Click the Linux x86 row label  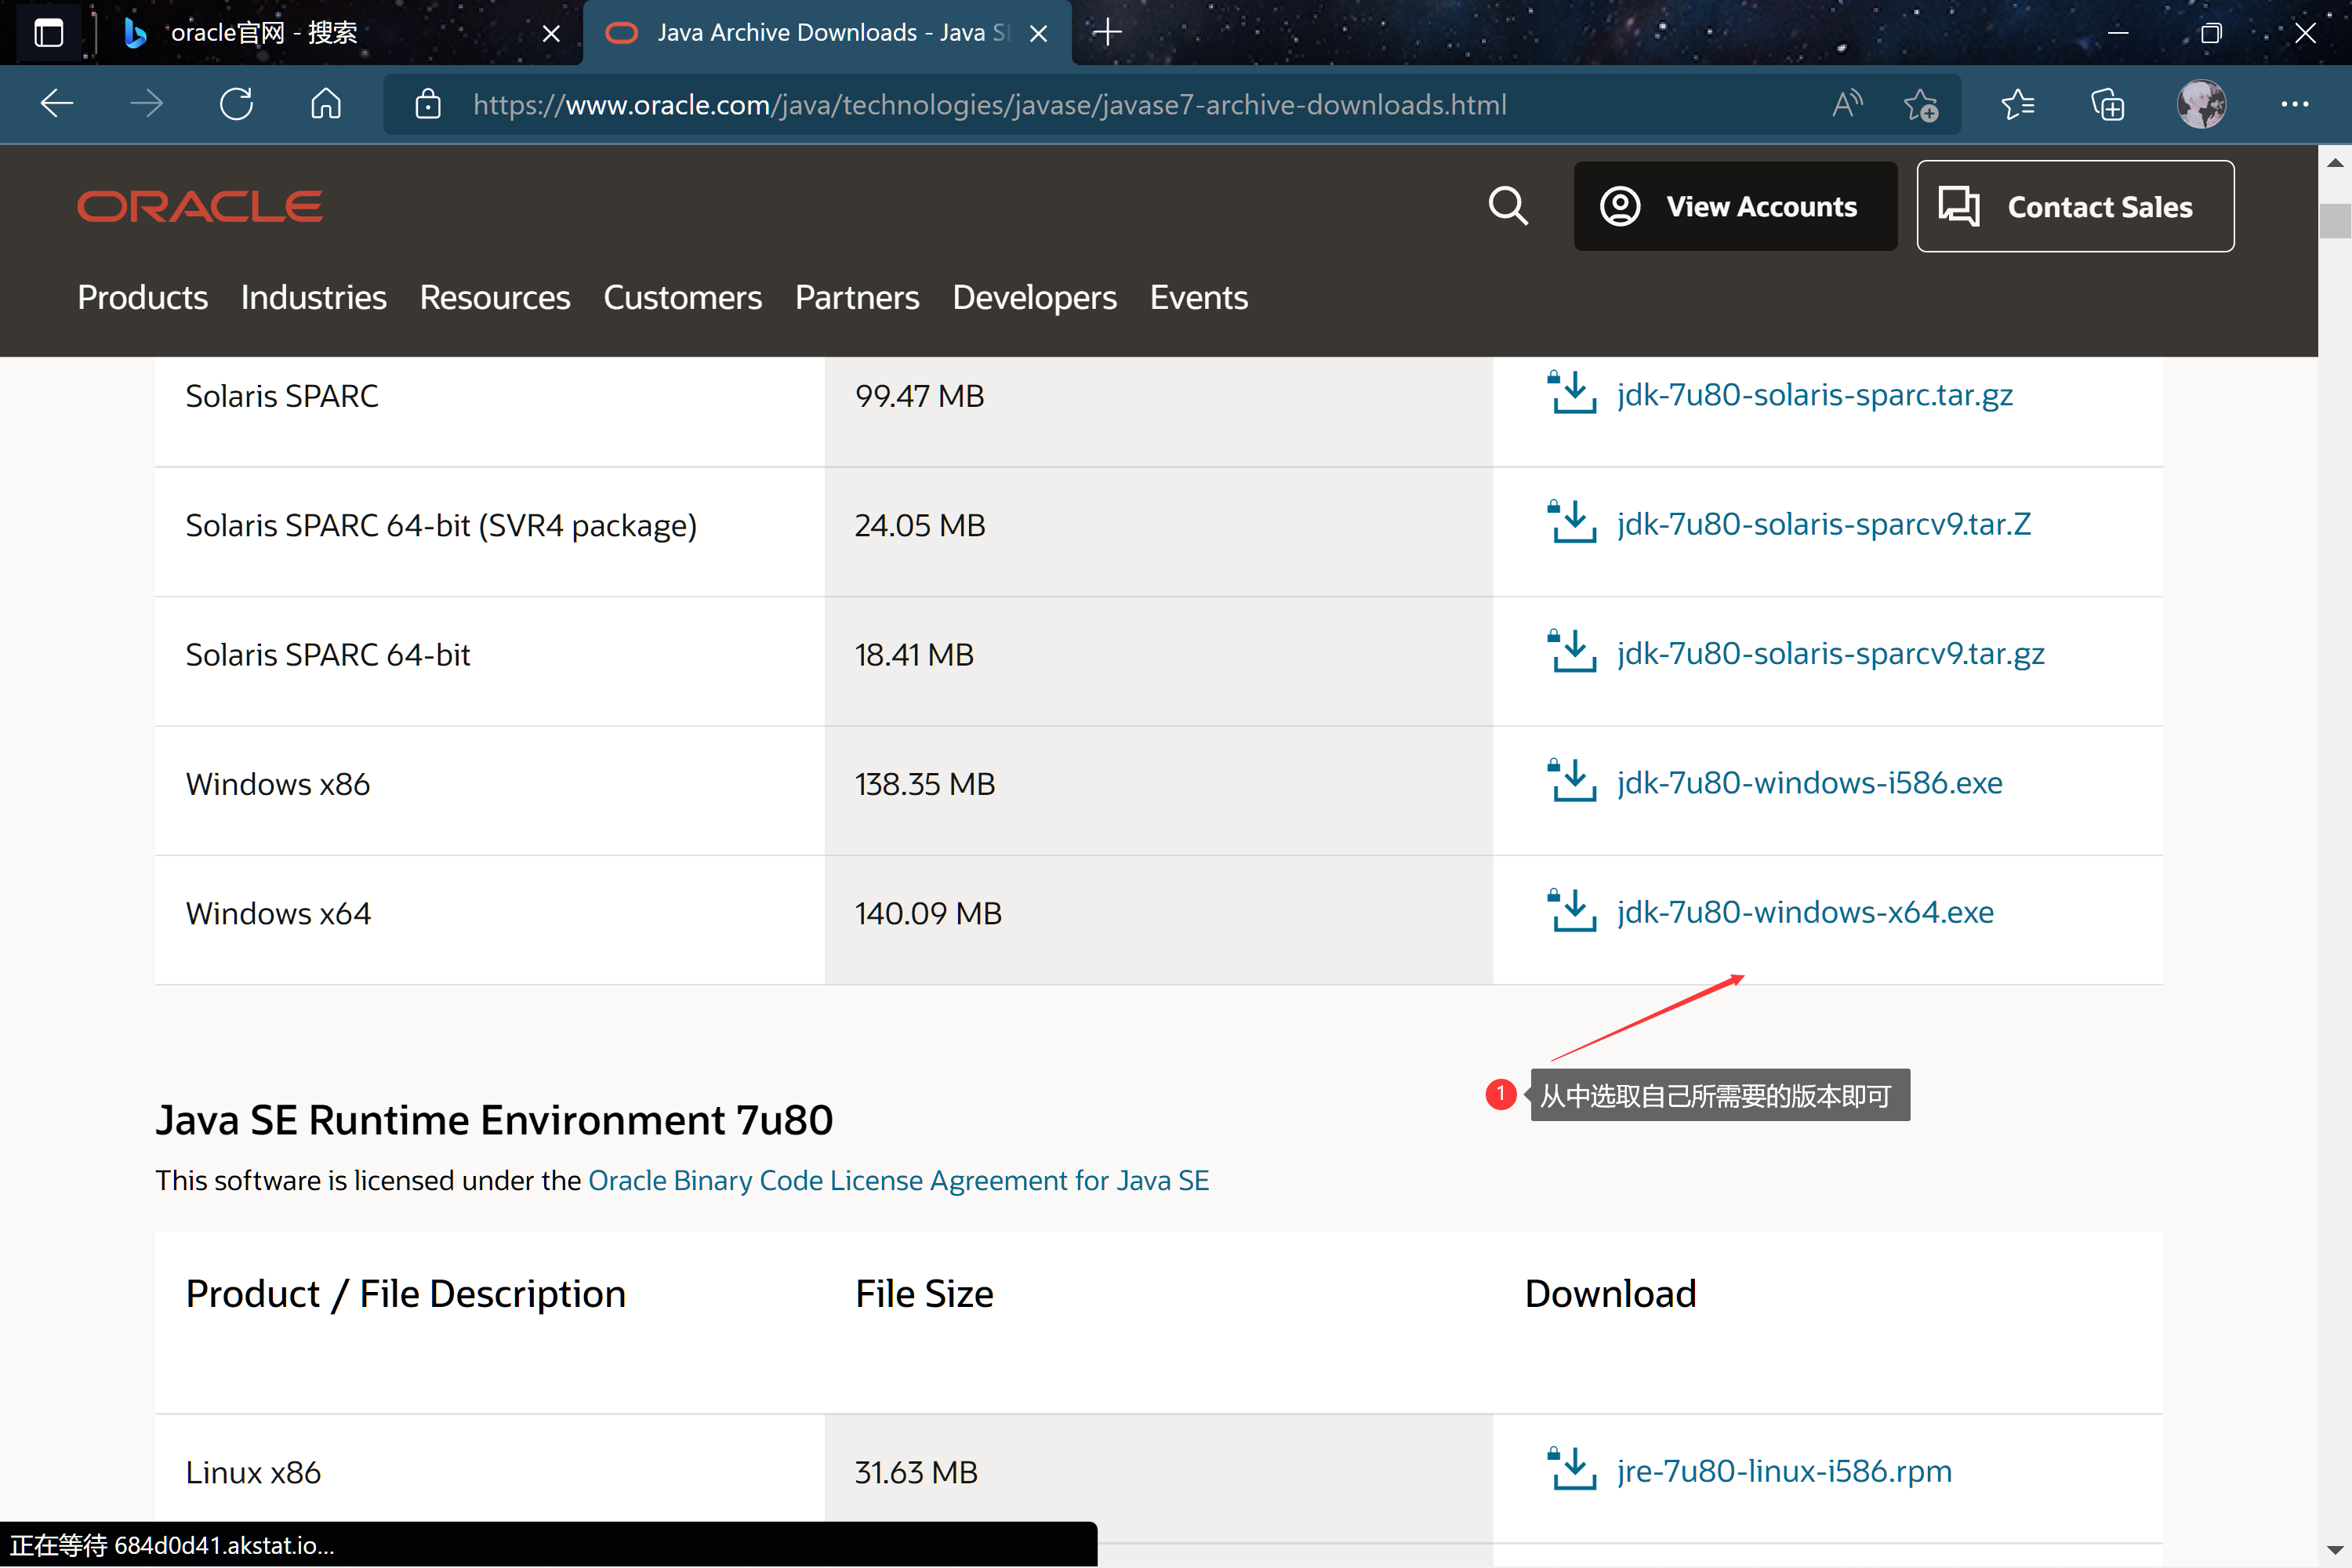[253, 1472]
